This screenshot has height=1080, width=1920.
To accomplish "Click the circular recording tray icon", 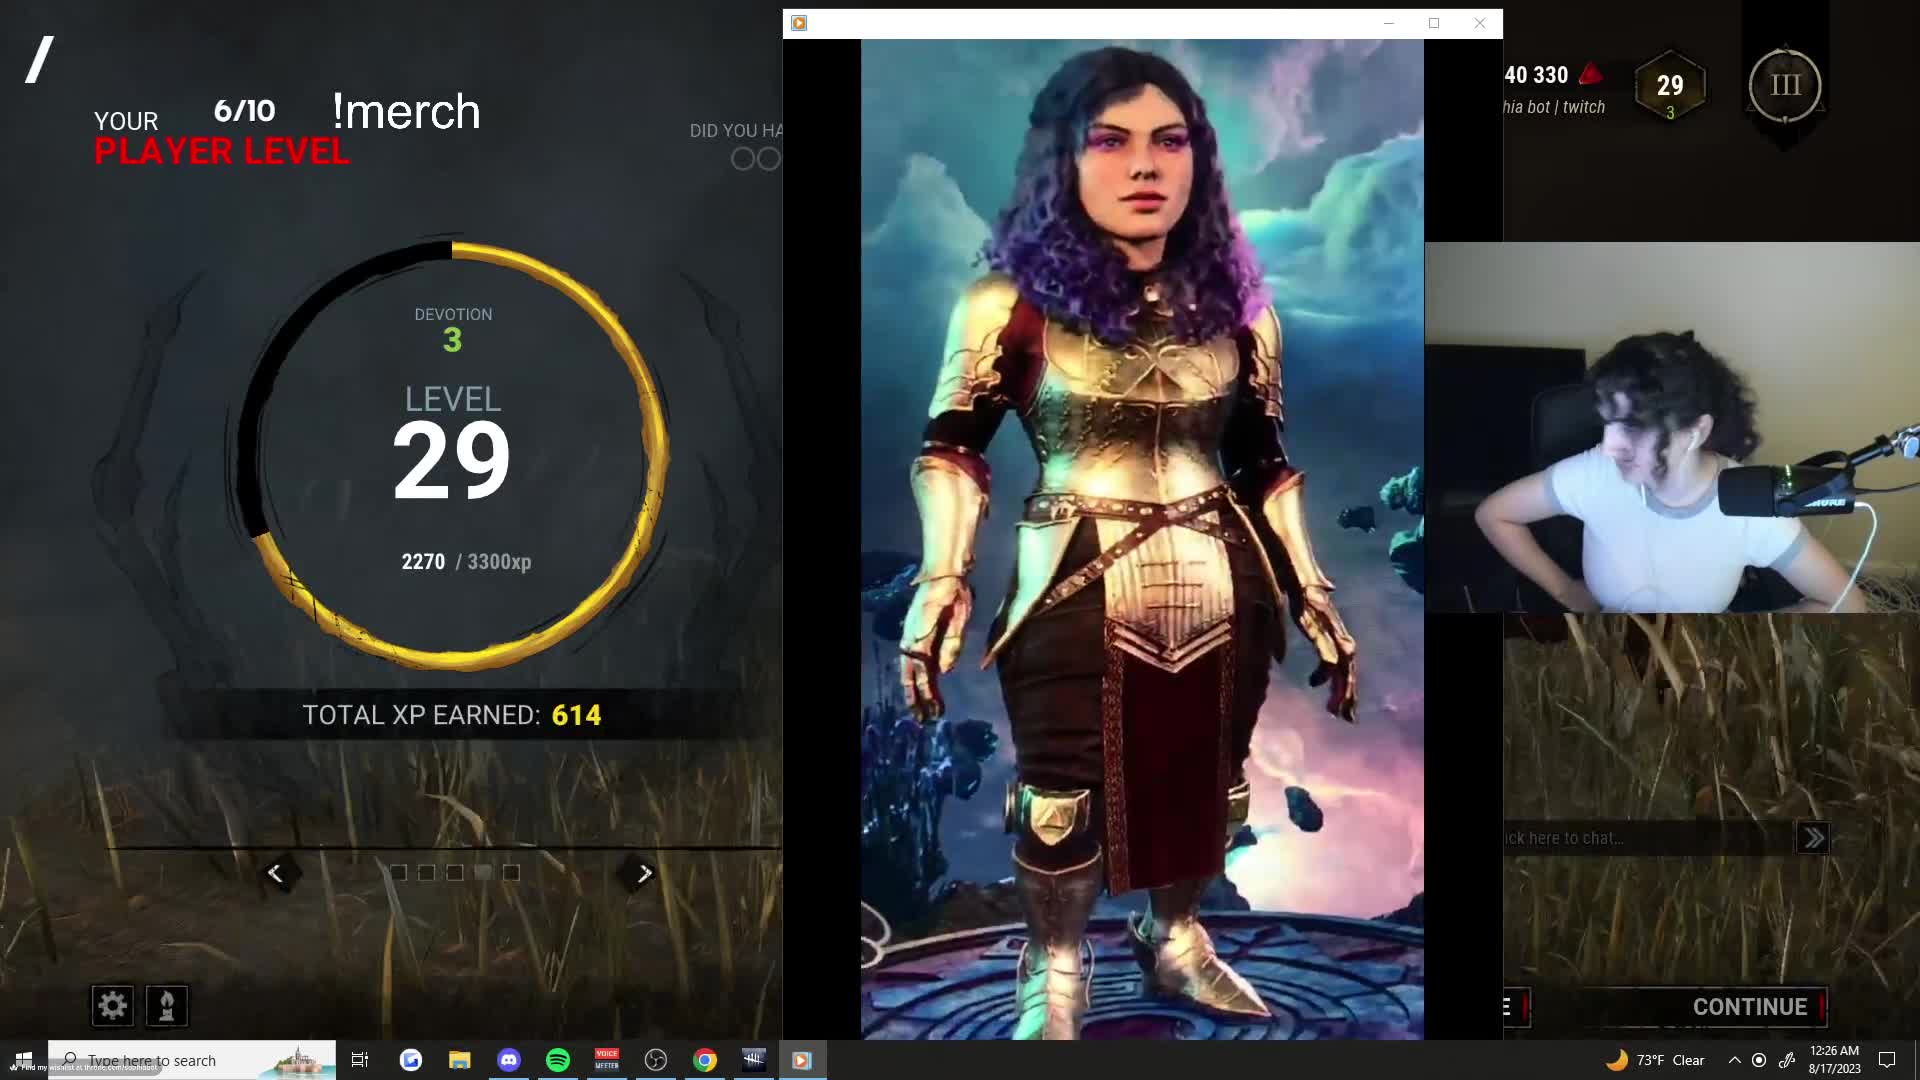I will (1759, 1060).
